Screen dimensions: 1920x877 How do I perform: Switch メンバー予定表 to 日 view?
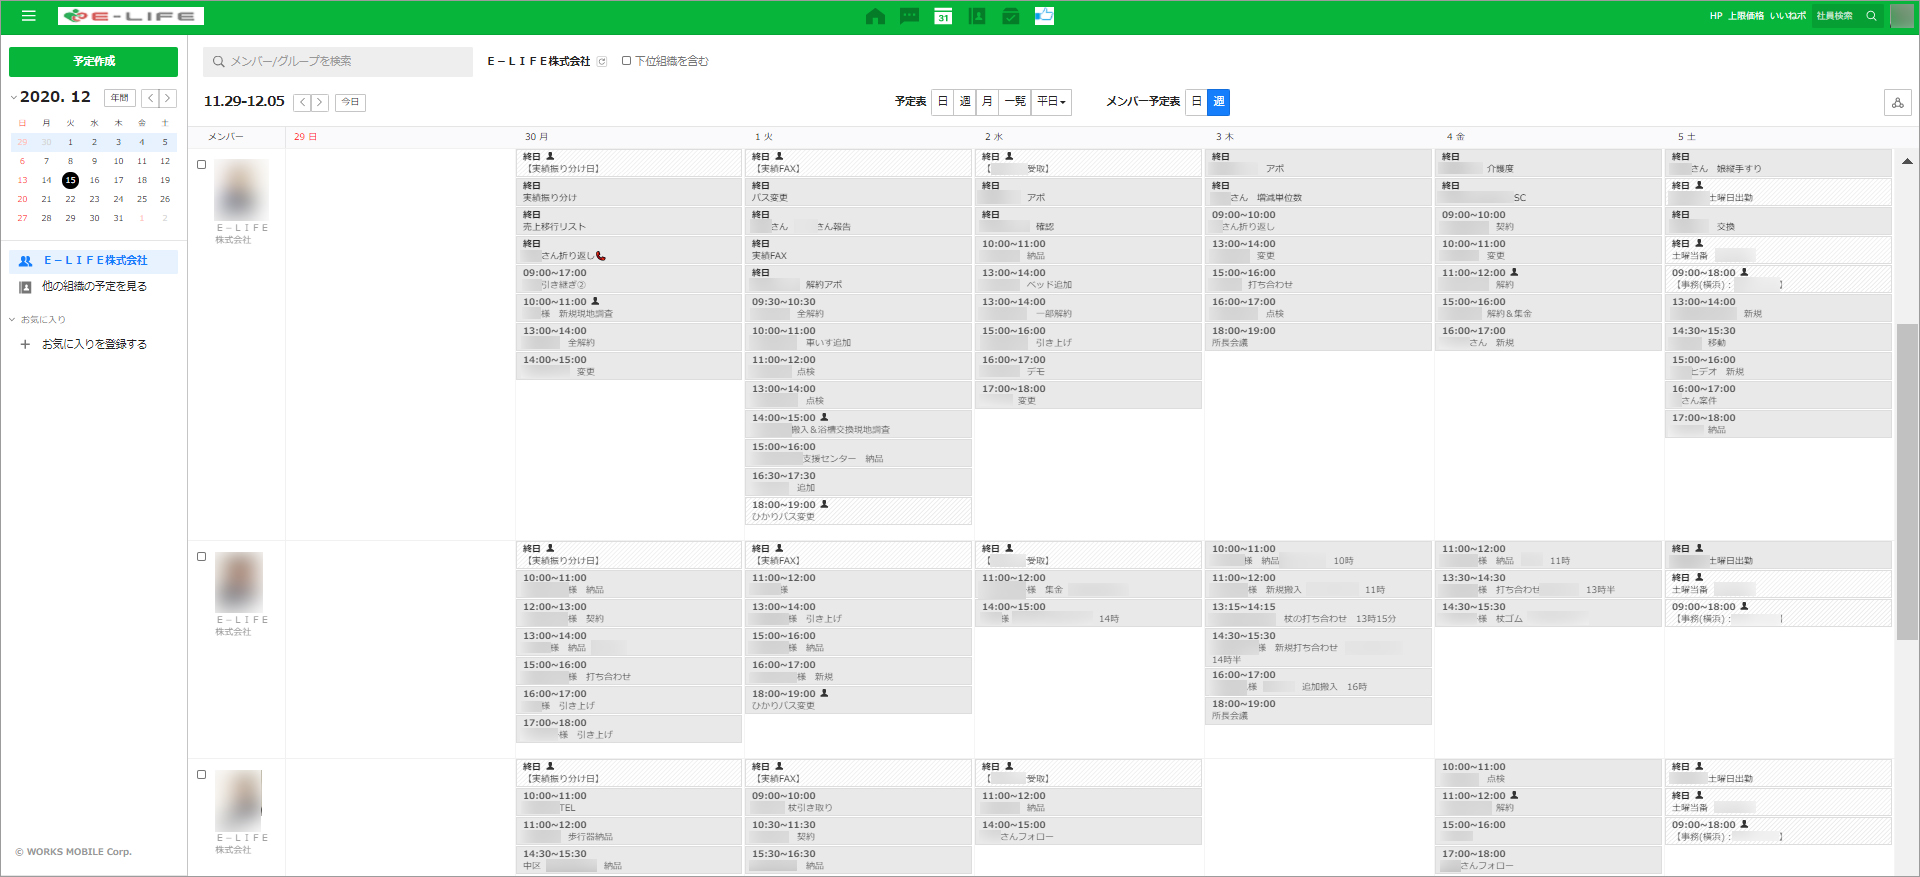tap(1196, 102)
